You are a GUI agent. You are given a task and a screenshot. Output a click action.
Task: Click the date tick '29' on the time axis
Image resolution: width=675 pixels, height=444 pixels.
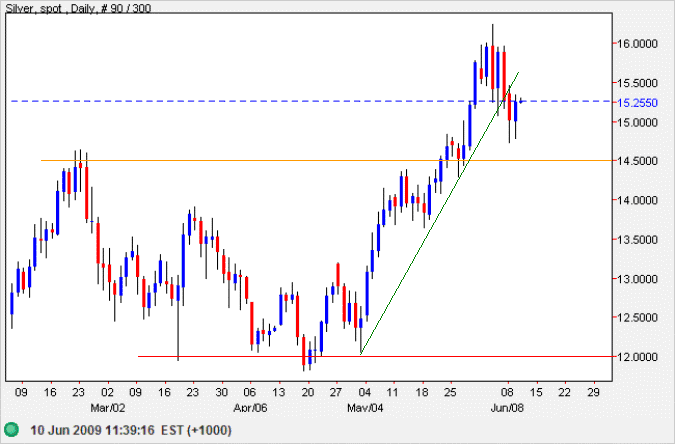(x=594, y=392)
